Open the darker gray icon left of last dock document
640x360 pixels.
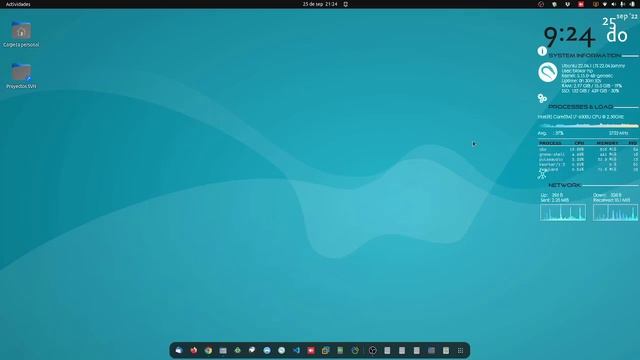(x=431, y=350)
